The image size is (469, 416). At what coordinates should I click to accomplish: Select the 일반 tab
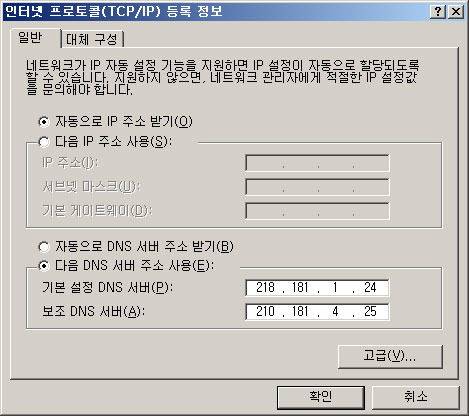coord(32,38)
